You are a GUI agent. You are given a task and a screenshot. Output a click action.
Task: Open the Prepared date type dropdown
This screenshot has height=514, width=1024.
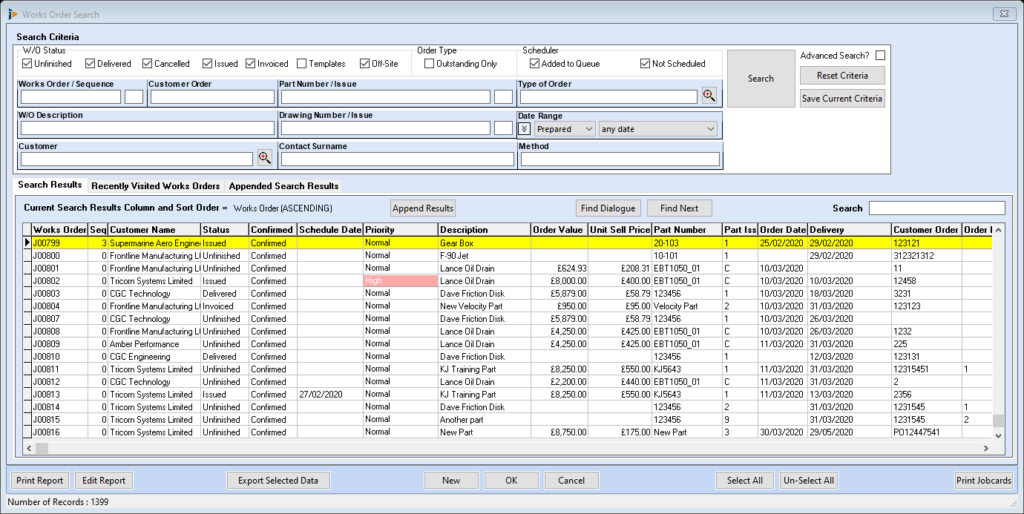(565, 129)
